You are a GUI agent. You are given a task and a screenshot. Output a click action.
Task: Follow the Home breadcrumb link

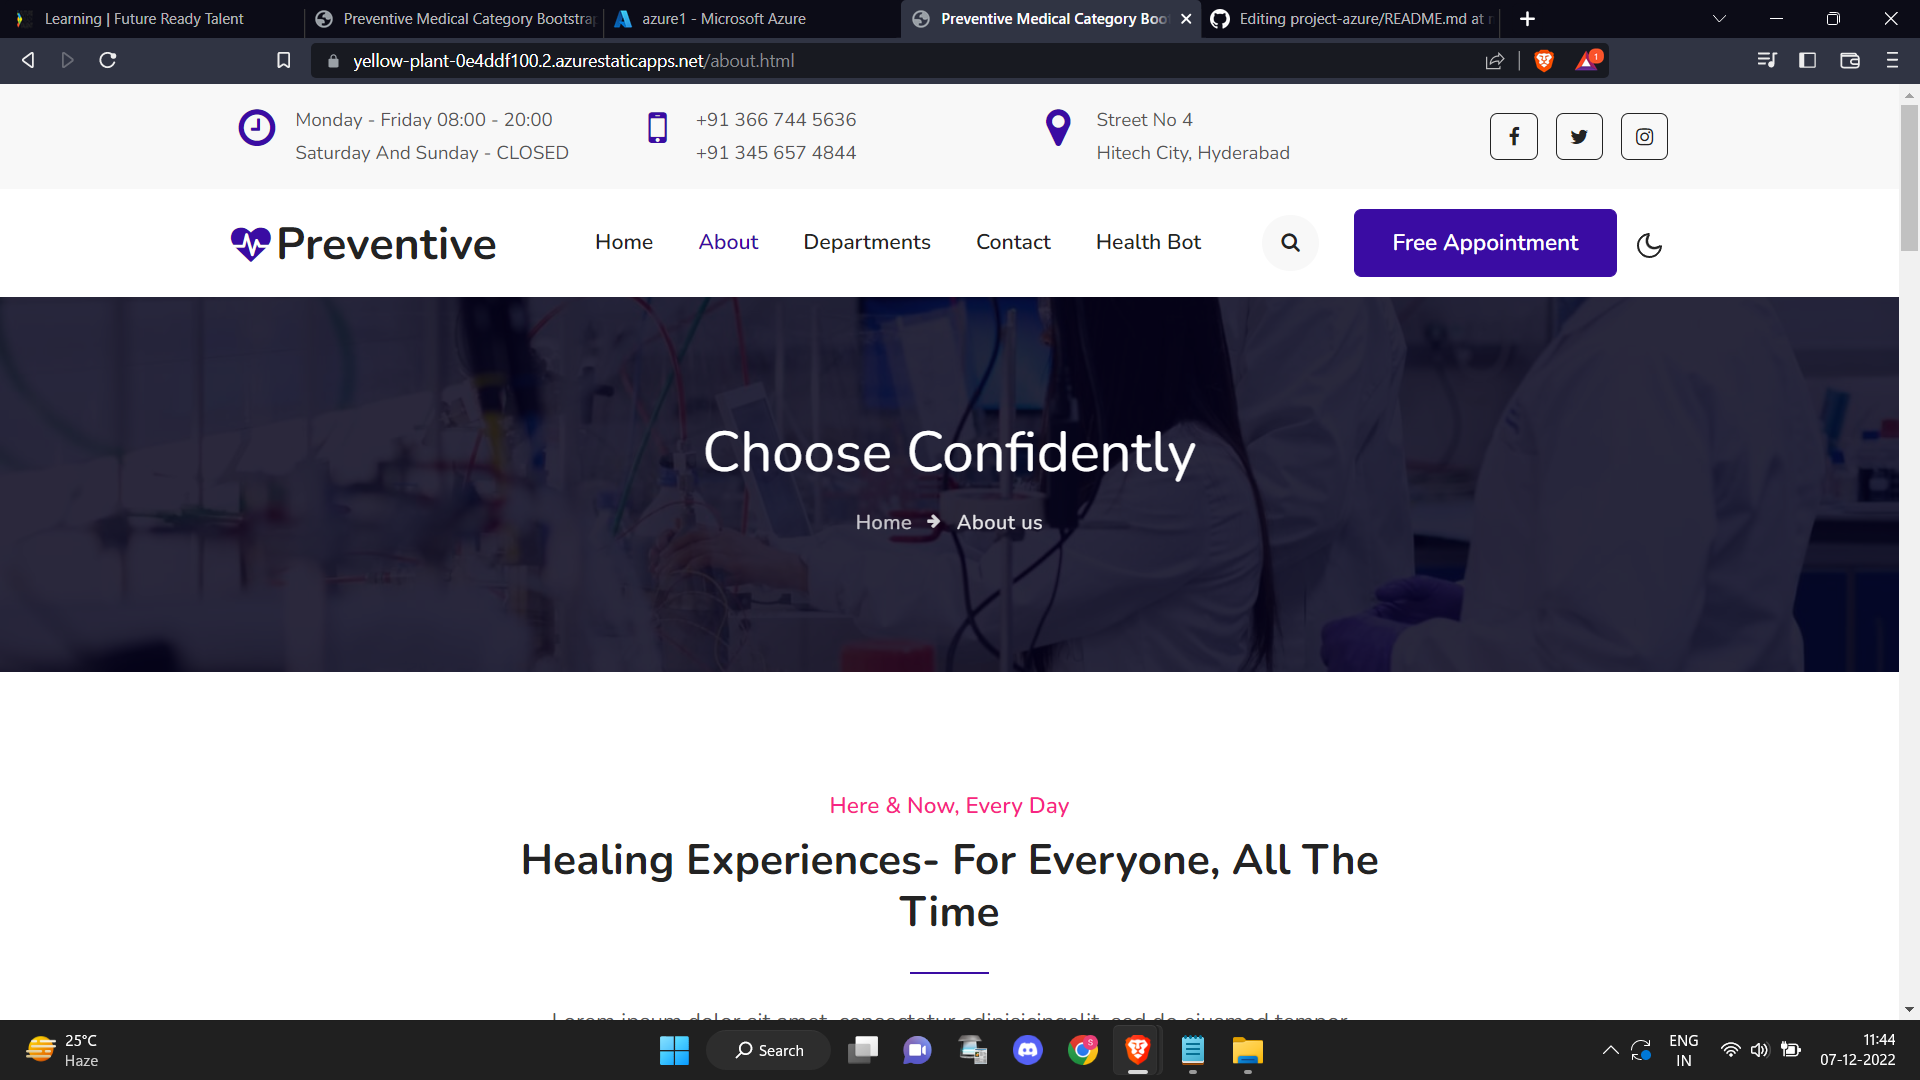click(883, 522)
